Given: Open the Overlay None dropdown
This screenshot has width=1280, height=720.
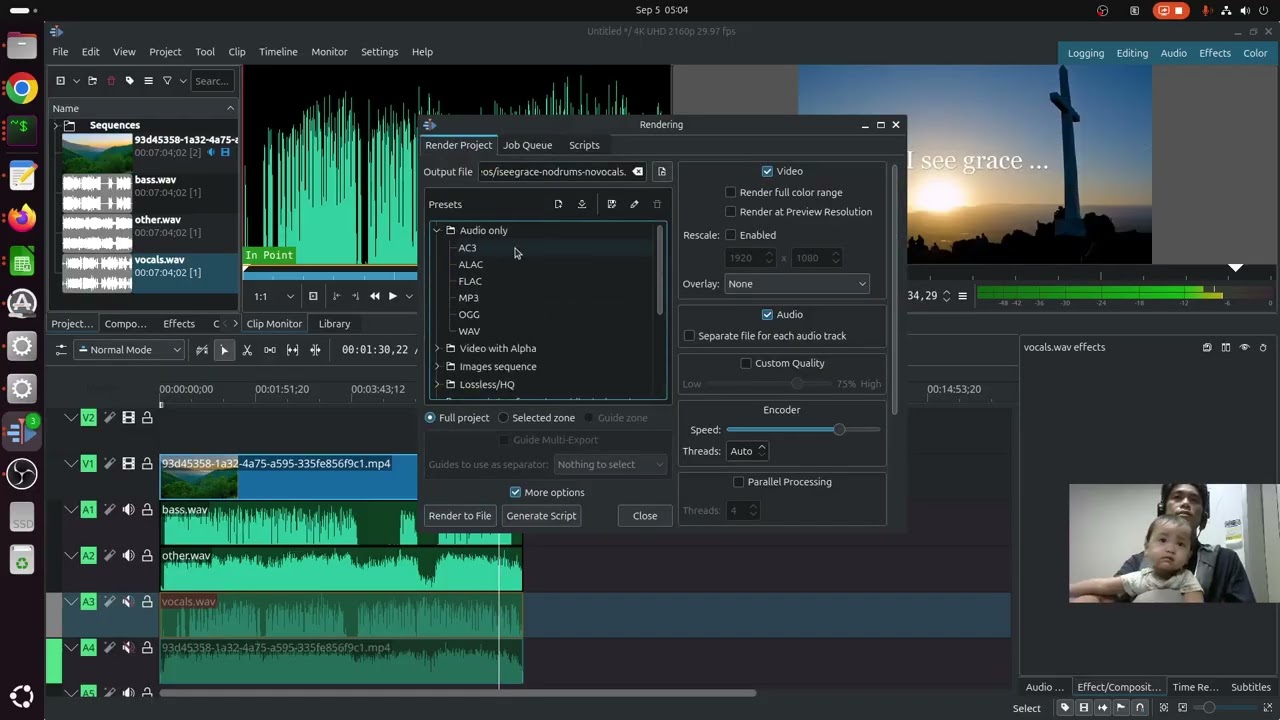Looking at the screenshot, I should [x=797, y=284].
